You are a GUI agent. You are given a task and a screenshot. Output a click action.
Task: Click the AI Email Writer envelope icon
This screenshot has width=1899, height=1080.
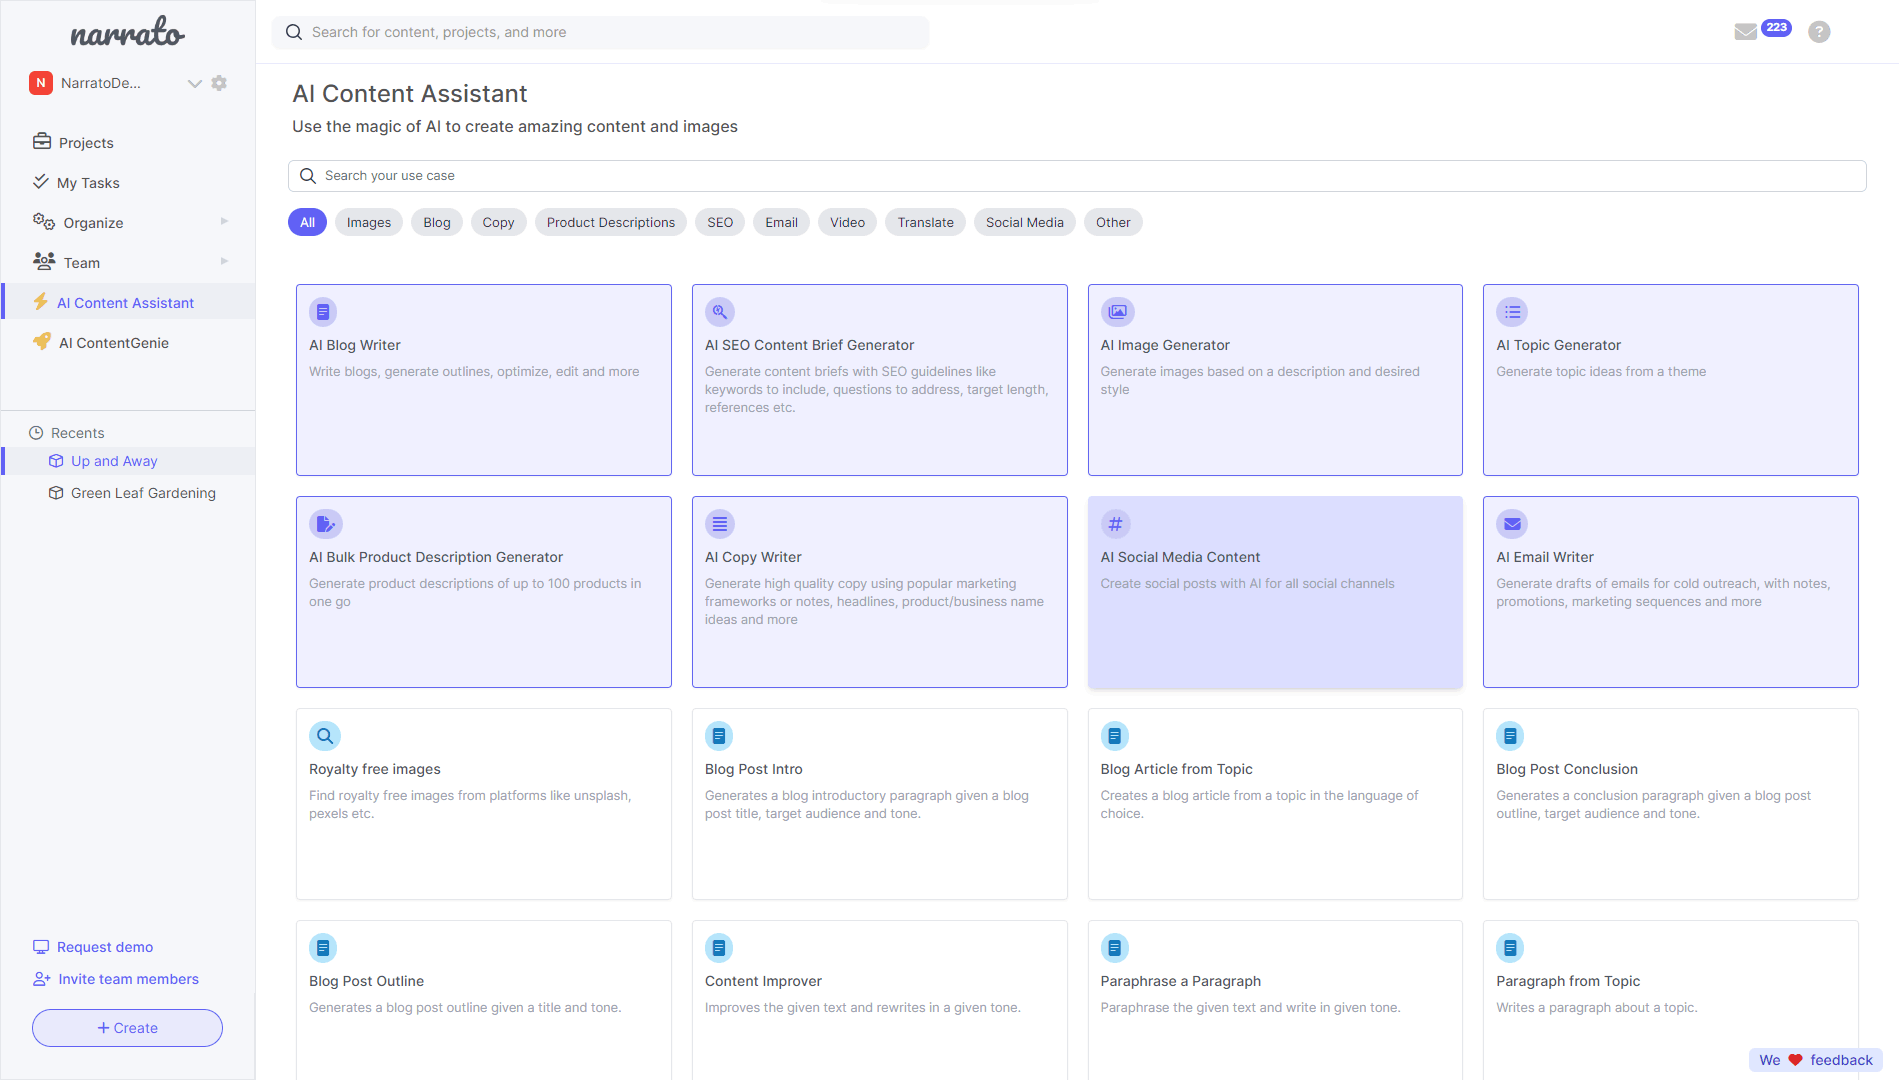point(1512,524)
